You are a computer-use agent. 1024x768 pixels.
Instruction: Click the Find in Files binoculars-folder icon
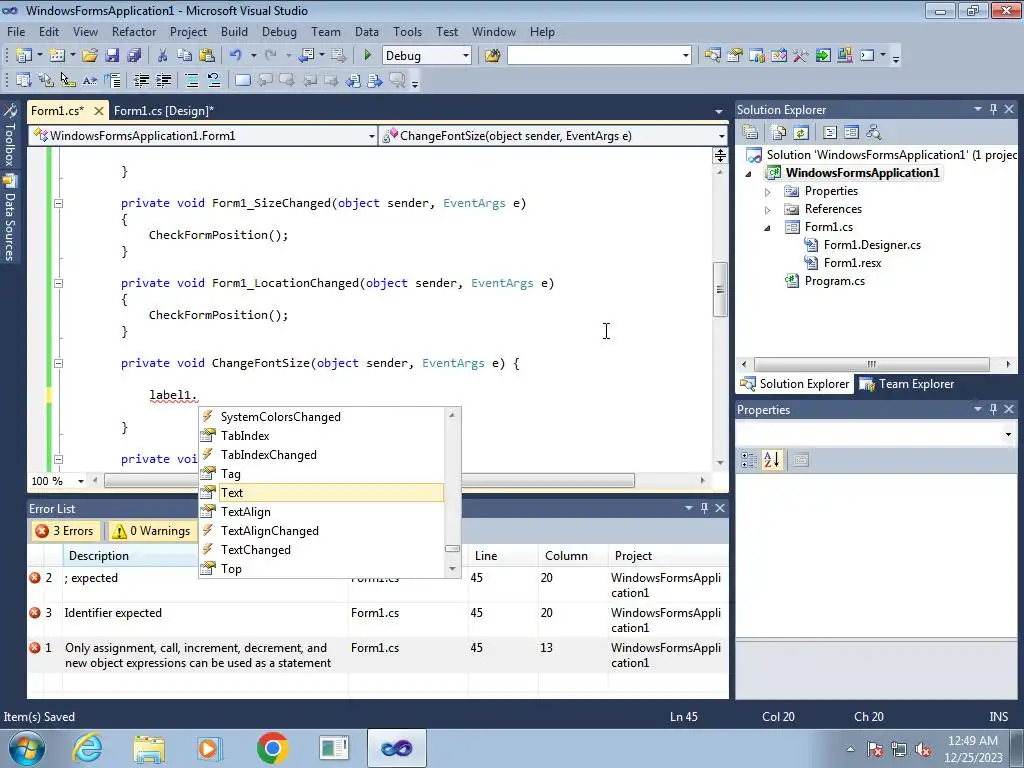pyautogui.click(x=492, y=56)
